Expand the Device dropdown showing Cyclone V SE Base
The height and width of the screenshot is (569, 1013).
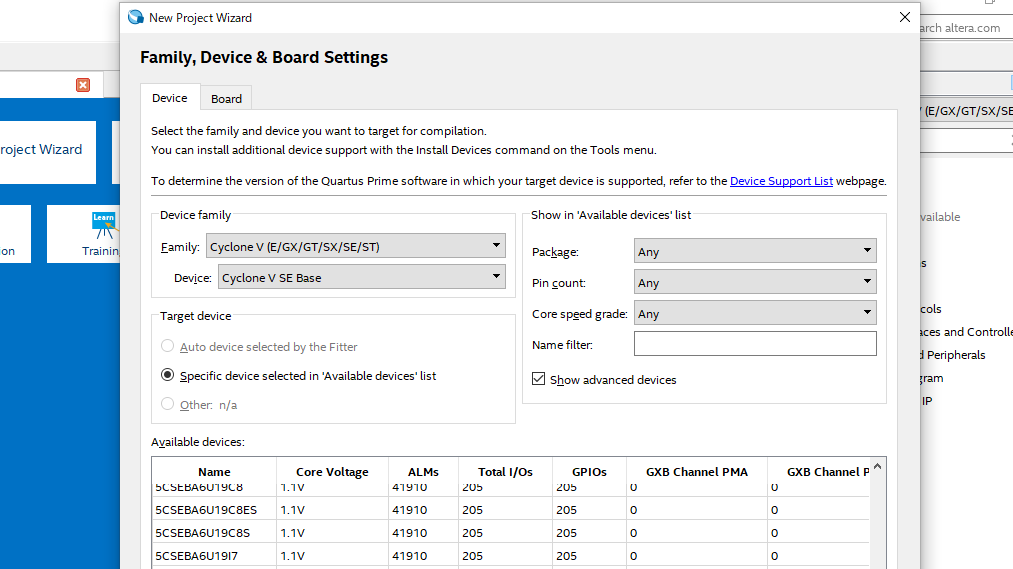coord(362,277)
